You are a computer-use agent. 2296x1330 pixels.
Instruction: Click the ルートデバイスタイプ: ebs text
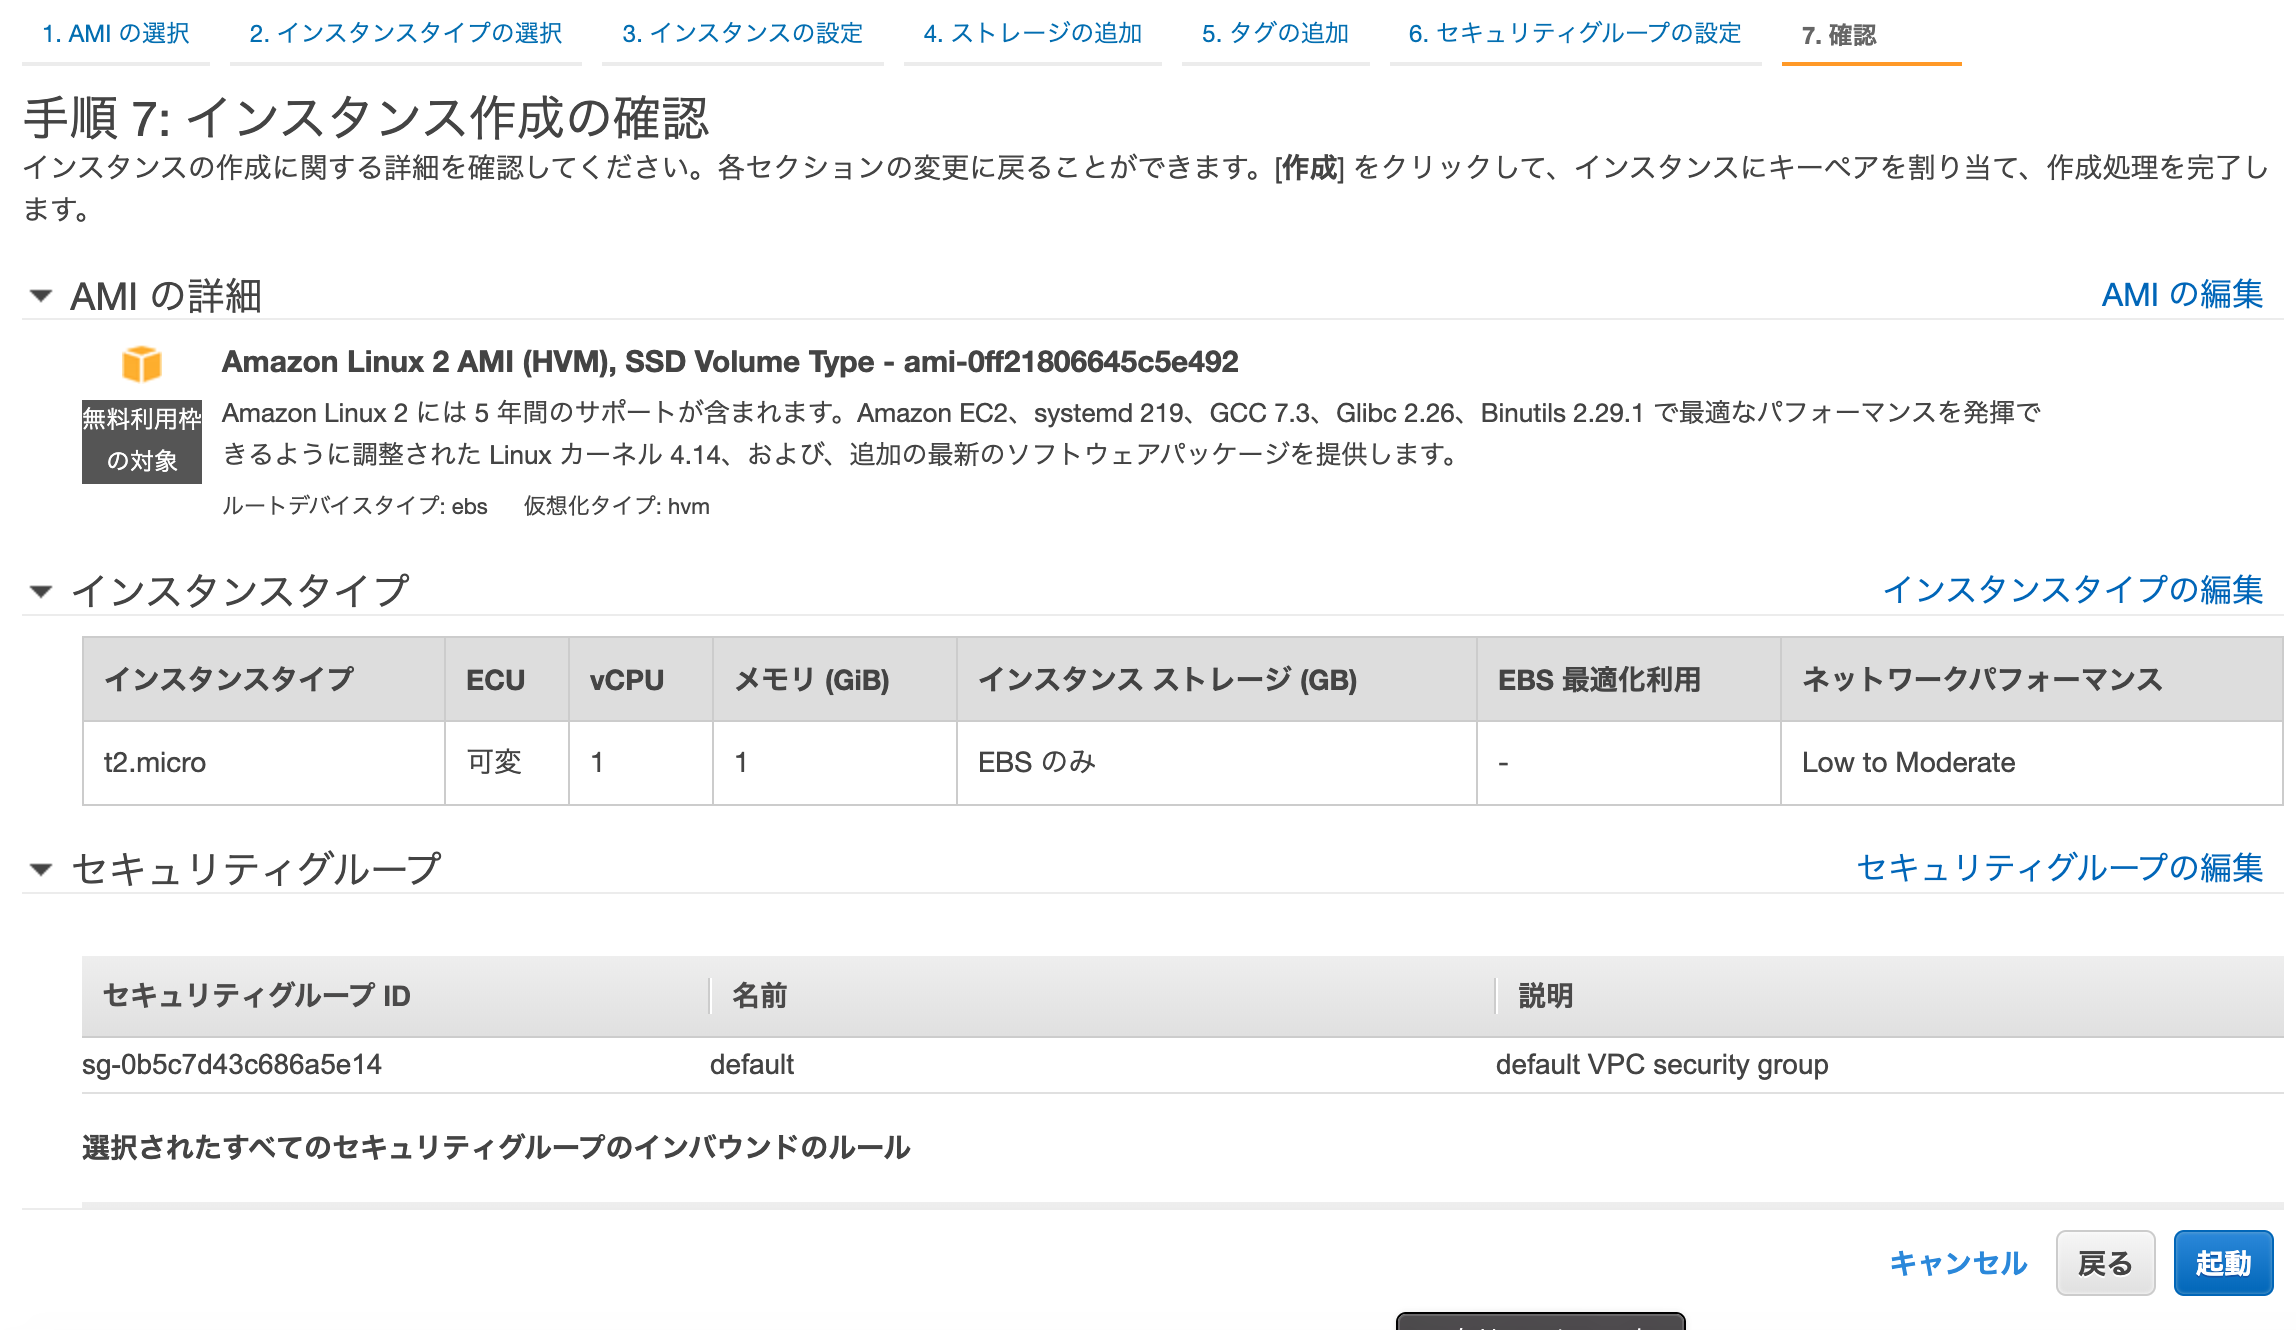tap(355, 506)
